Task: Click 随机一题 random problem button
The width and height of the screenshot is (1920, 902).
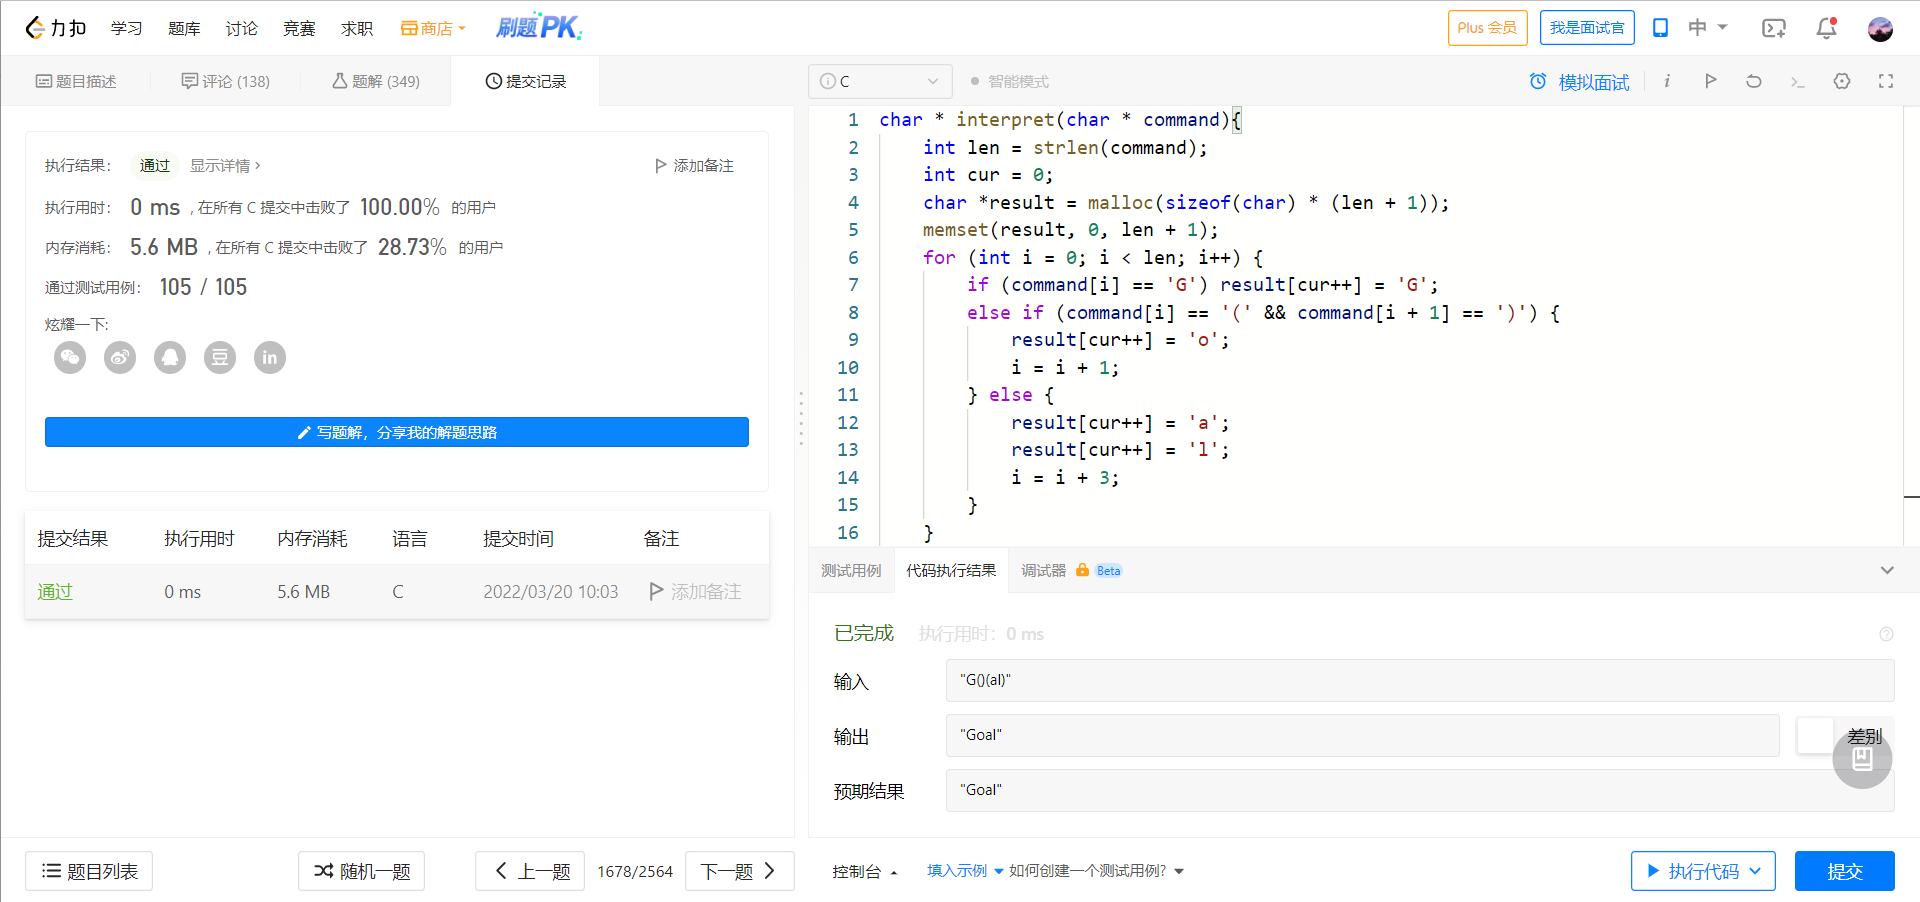Action: point(361,871)
